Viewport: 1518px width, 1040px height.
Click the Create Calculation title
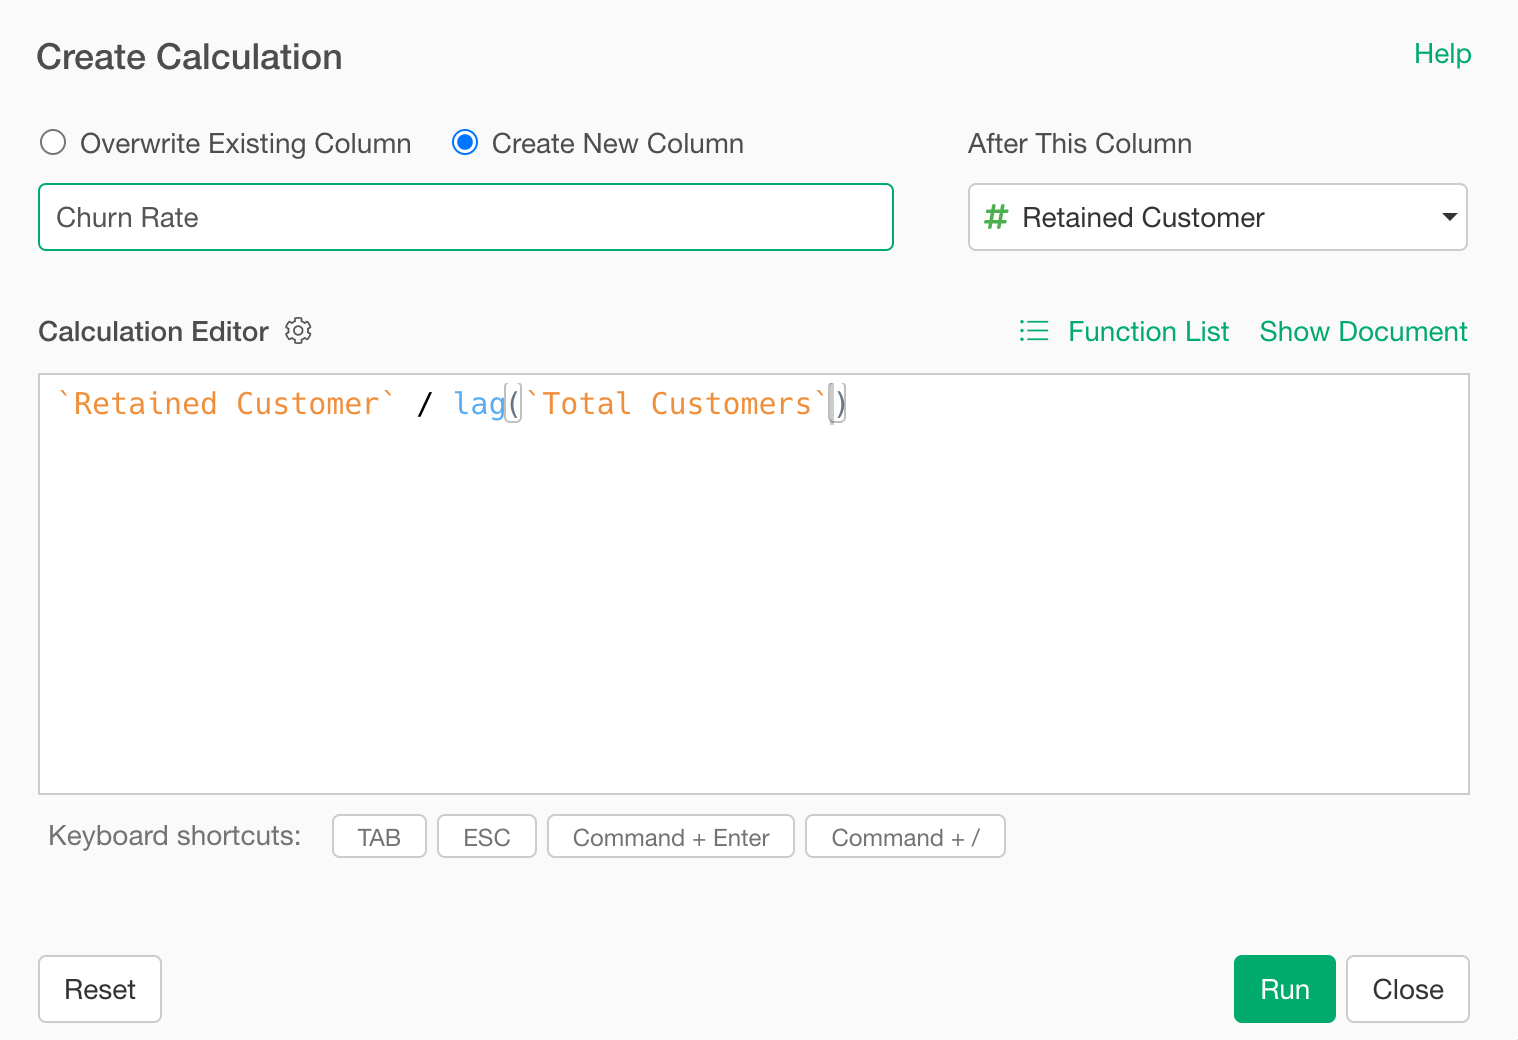click(x=189, y=57)
